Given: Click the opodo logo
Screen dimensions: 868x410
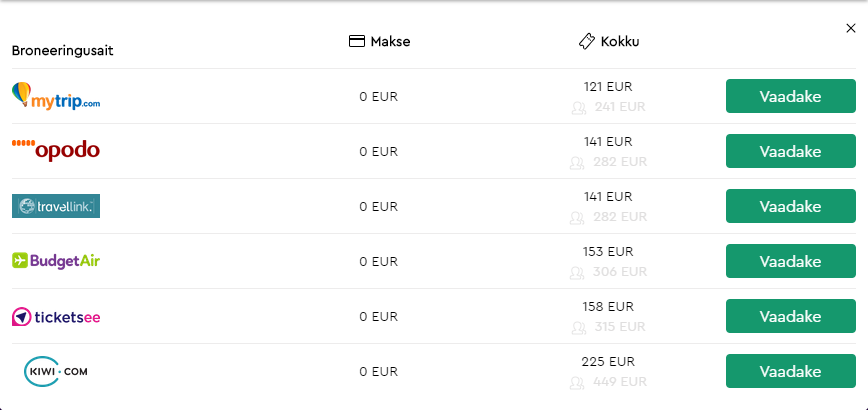Looking at the screenshot, I should (x=56, y=150).
